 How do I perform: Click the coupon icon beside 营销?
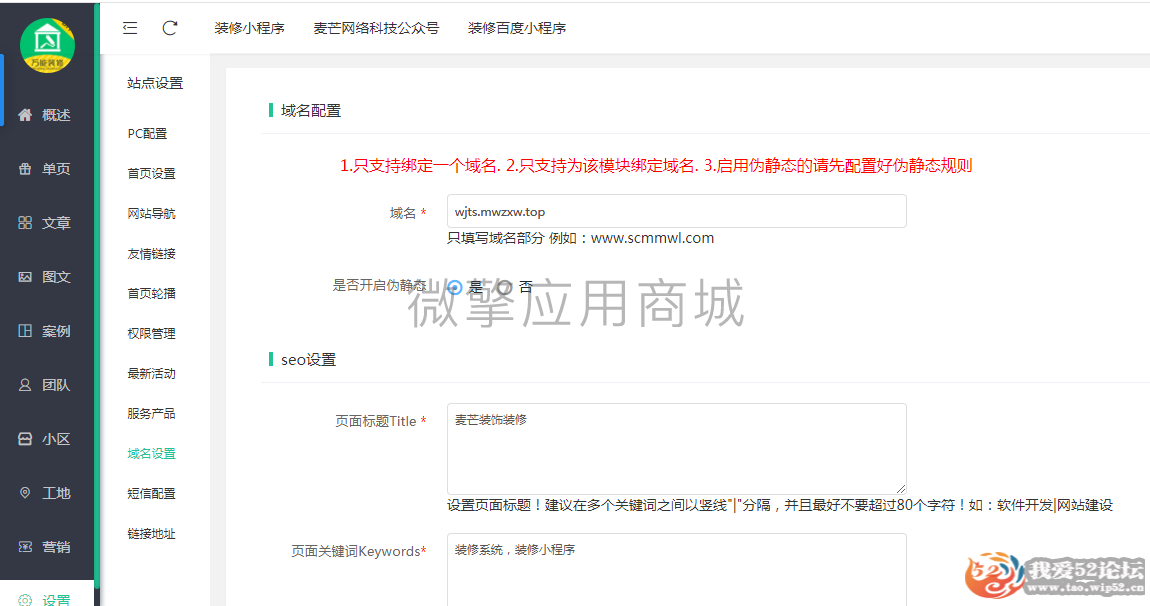25,547
